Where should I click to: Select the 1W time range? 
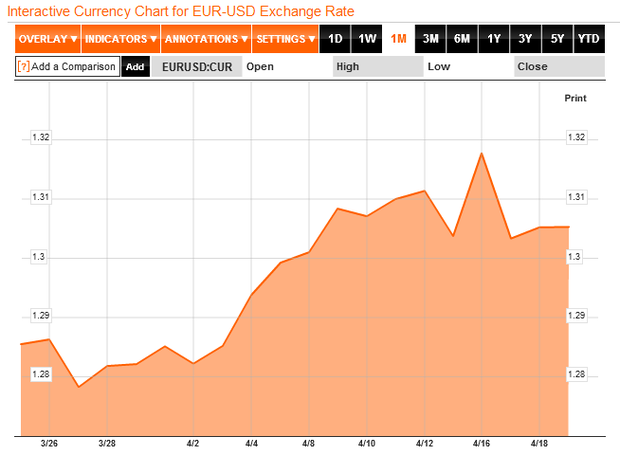point(367,39)
